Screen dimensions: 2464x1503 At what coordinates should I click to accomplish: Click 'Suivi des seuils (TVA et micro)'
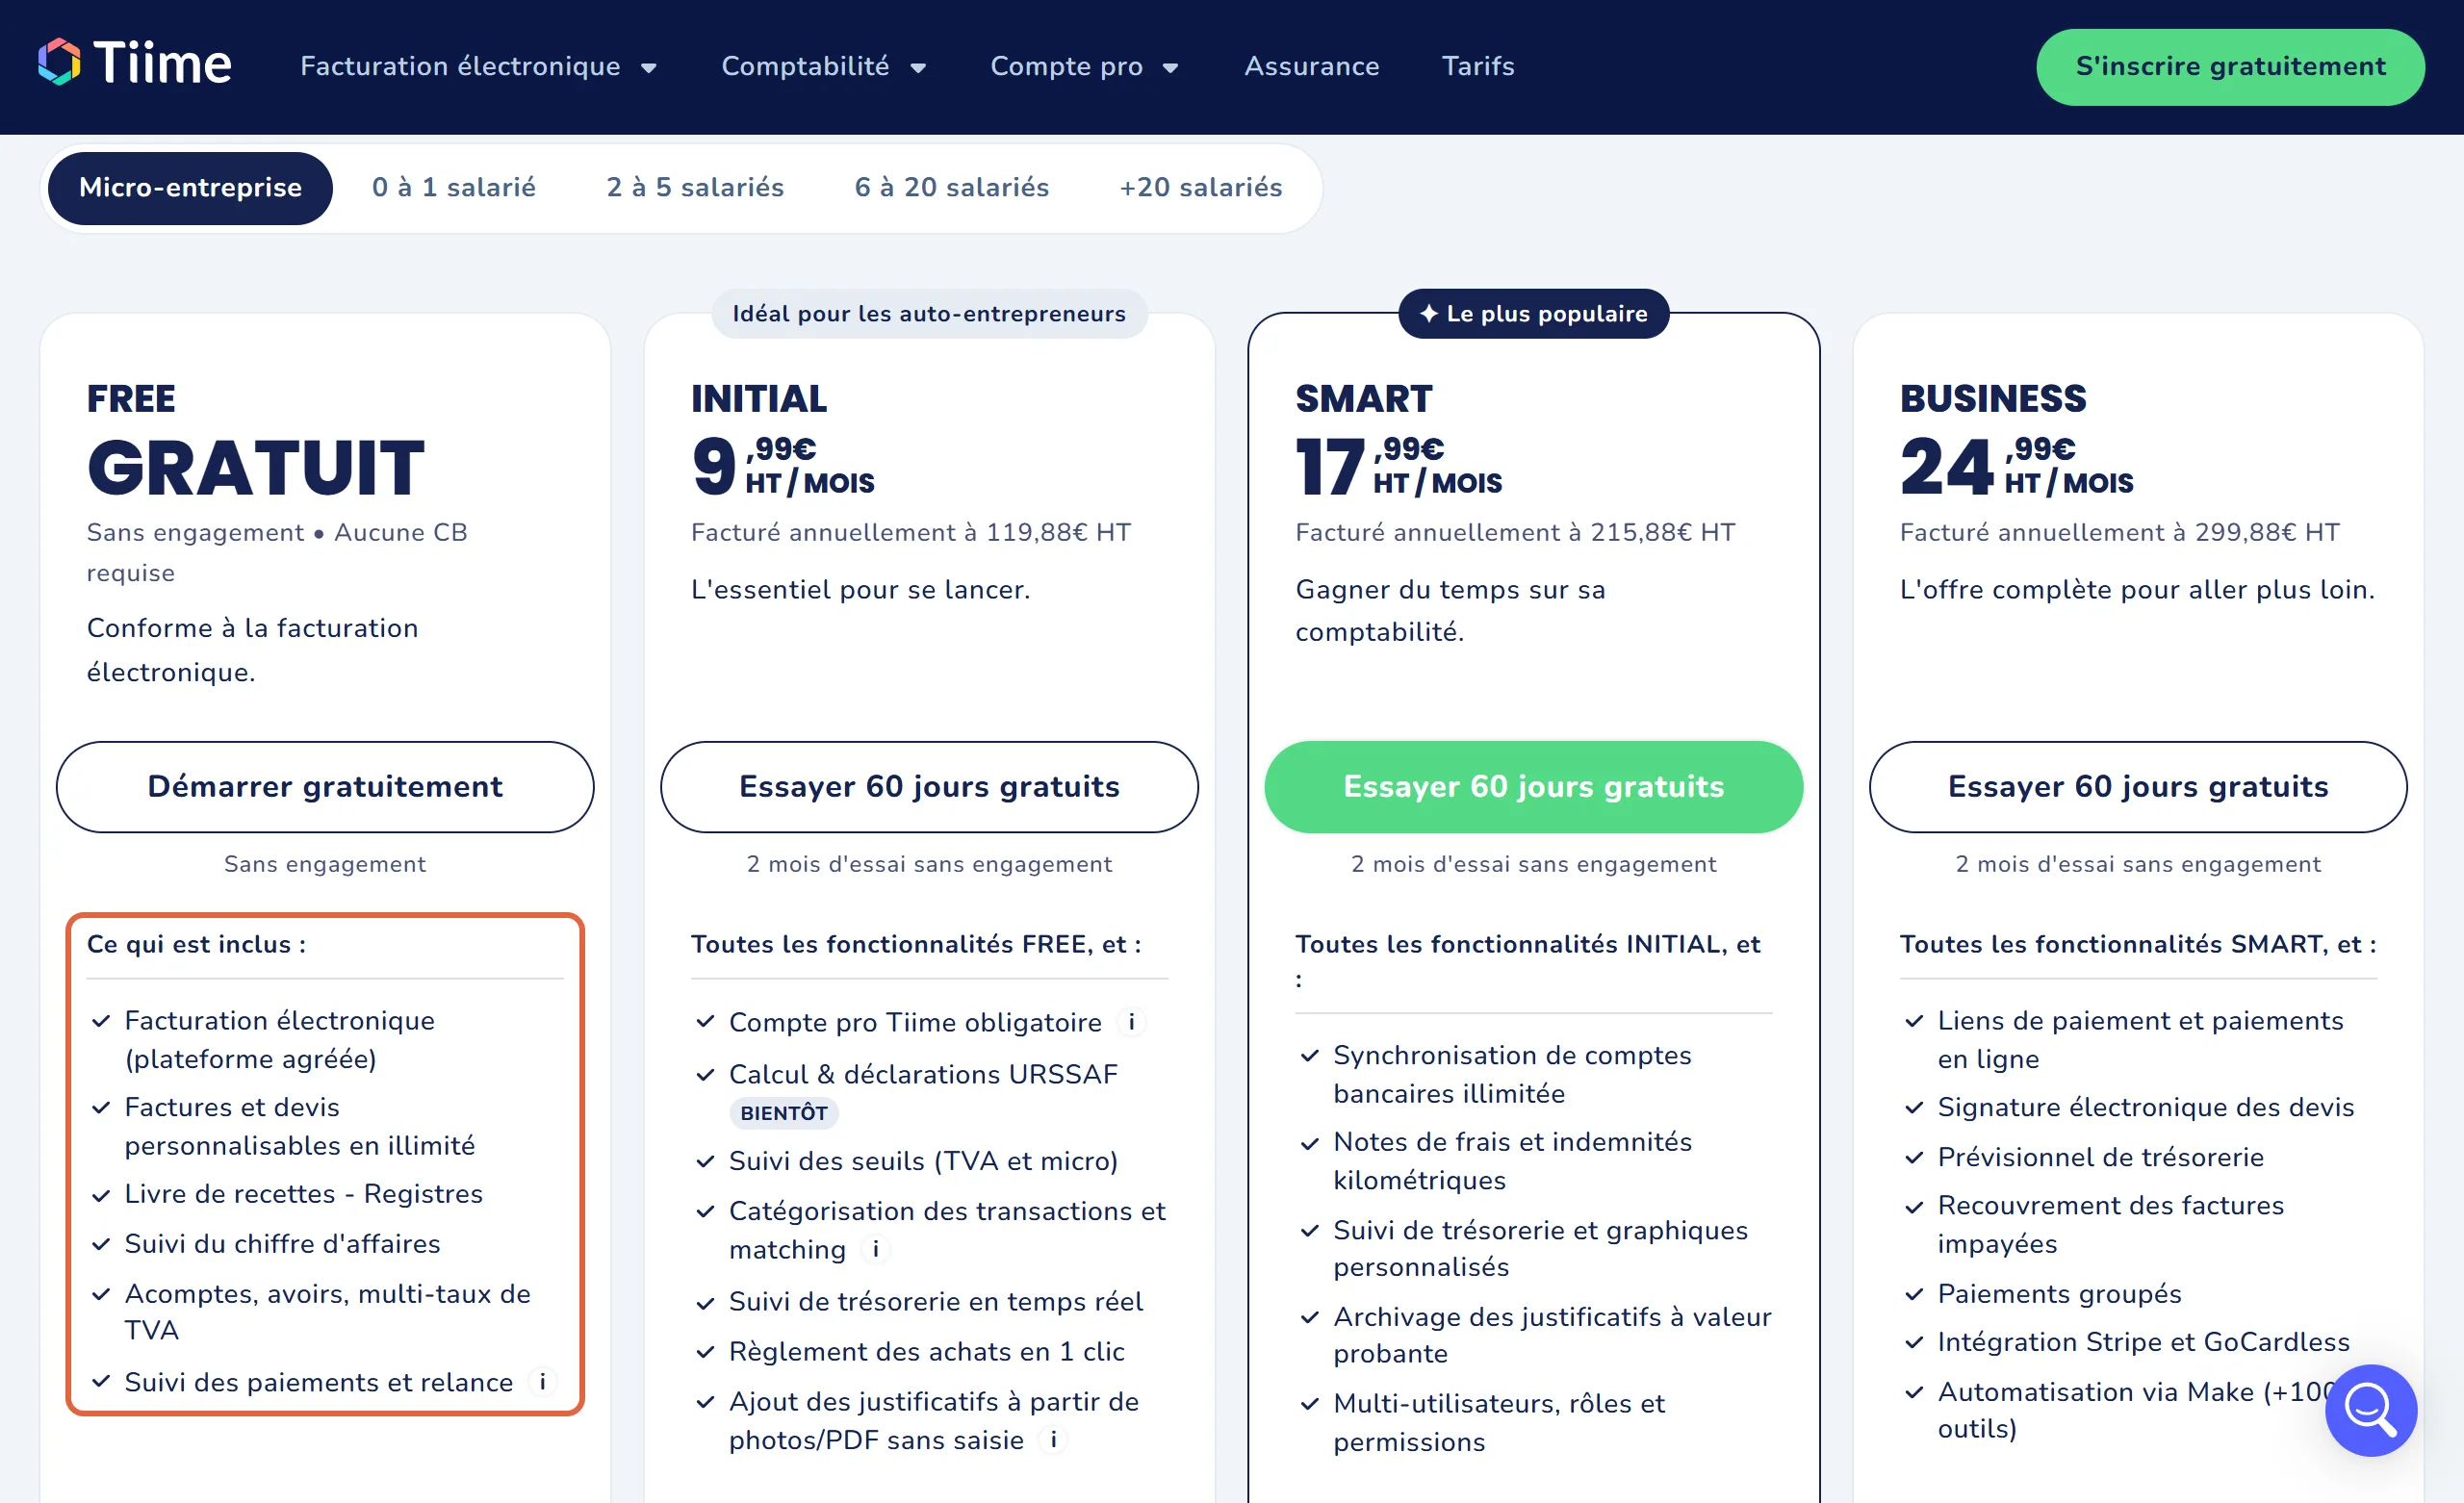coord(923,1161)
